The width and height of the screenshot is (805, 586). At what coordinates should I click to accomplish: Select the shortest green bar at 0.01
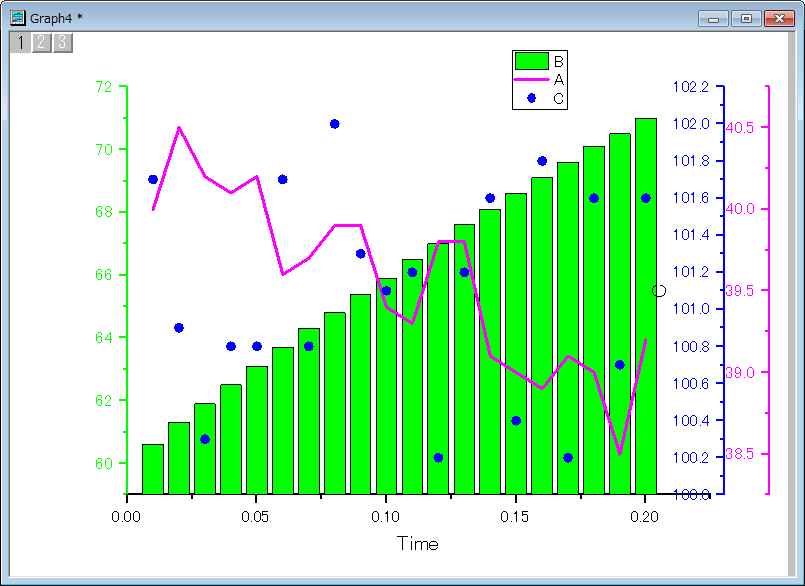[x=153, y=469]
